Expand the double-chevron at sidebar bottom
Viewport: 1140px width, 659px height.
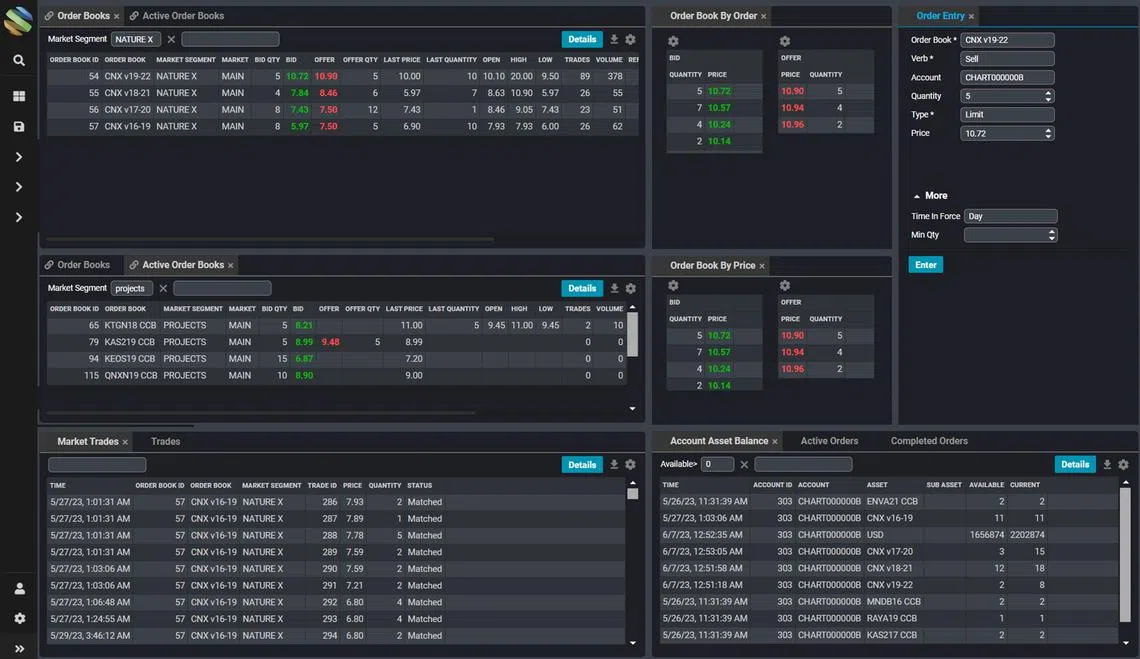(19, 649)
